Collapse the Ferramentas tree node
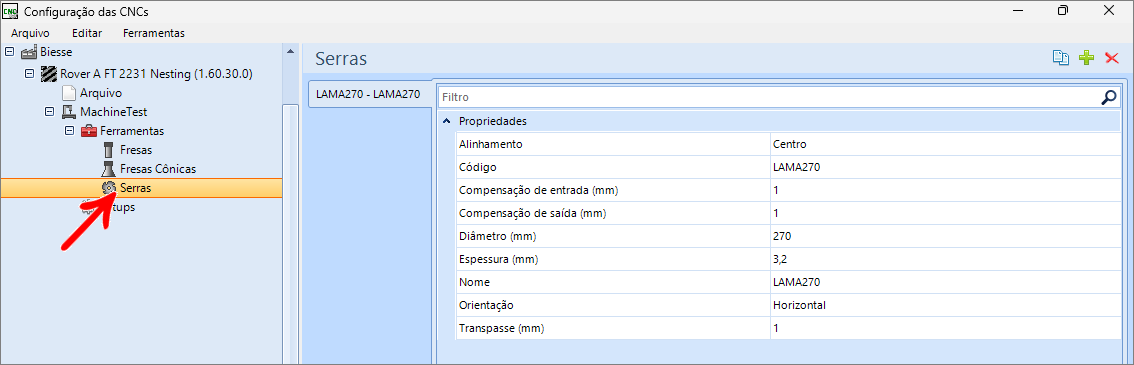 click(x=69, y=131)
